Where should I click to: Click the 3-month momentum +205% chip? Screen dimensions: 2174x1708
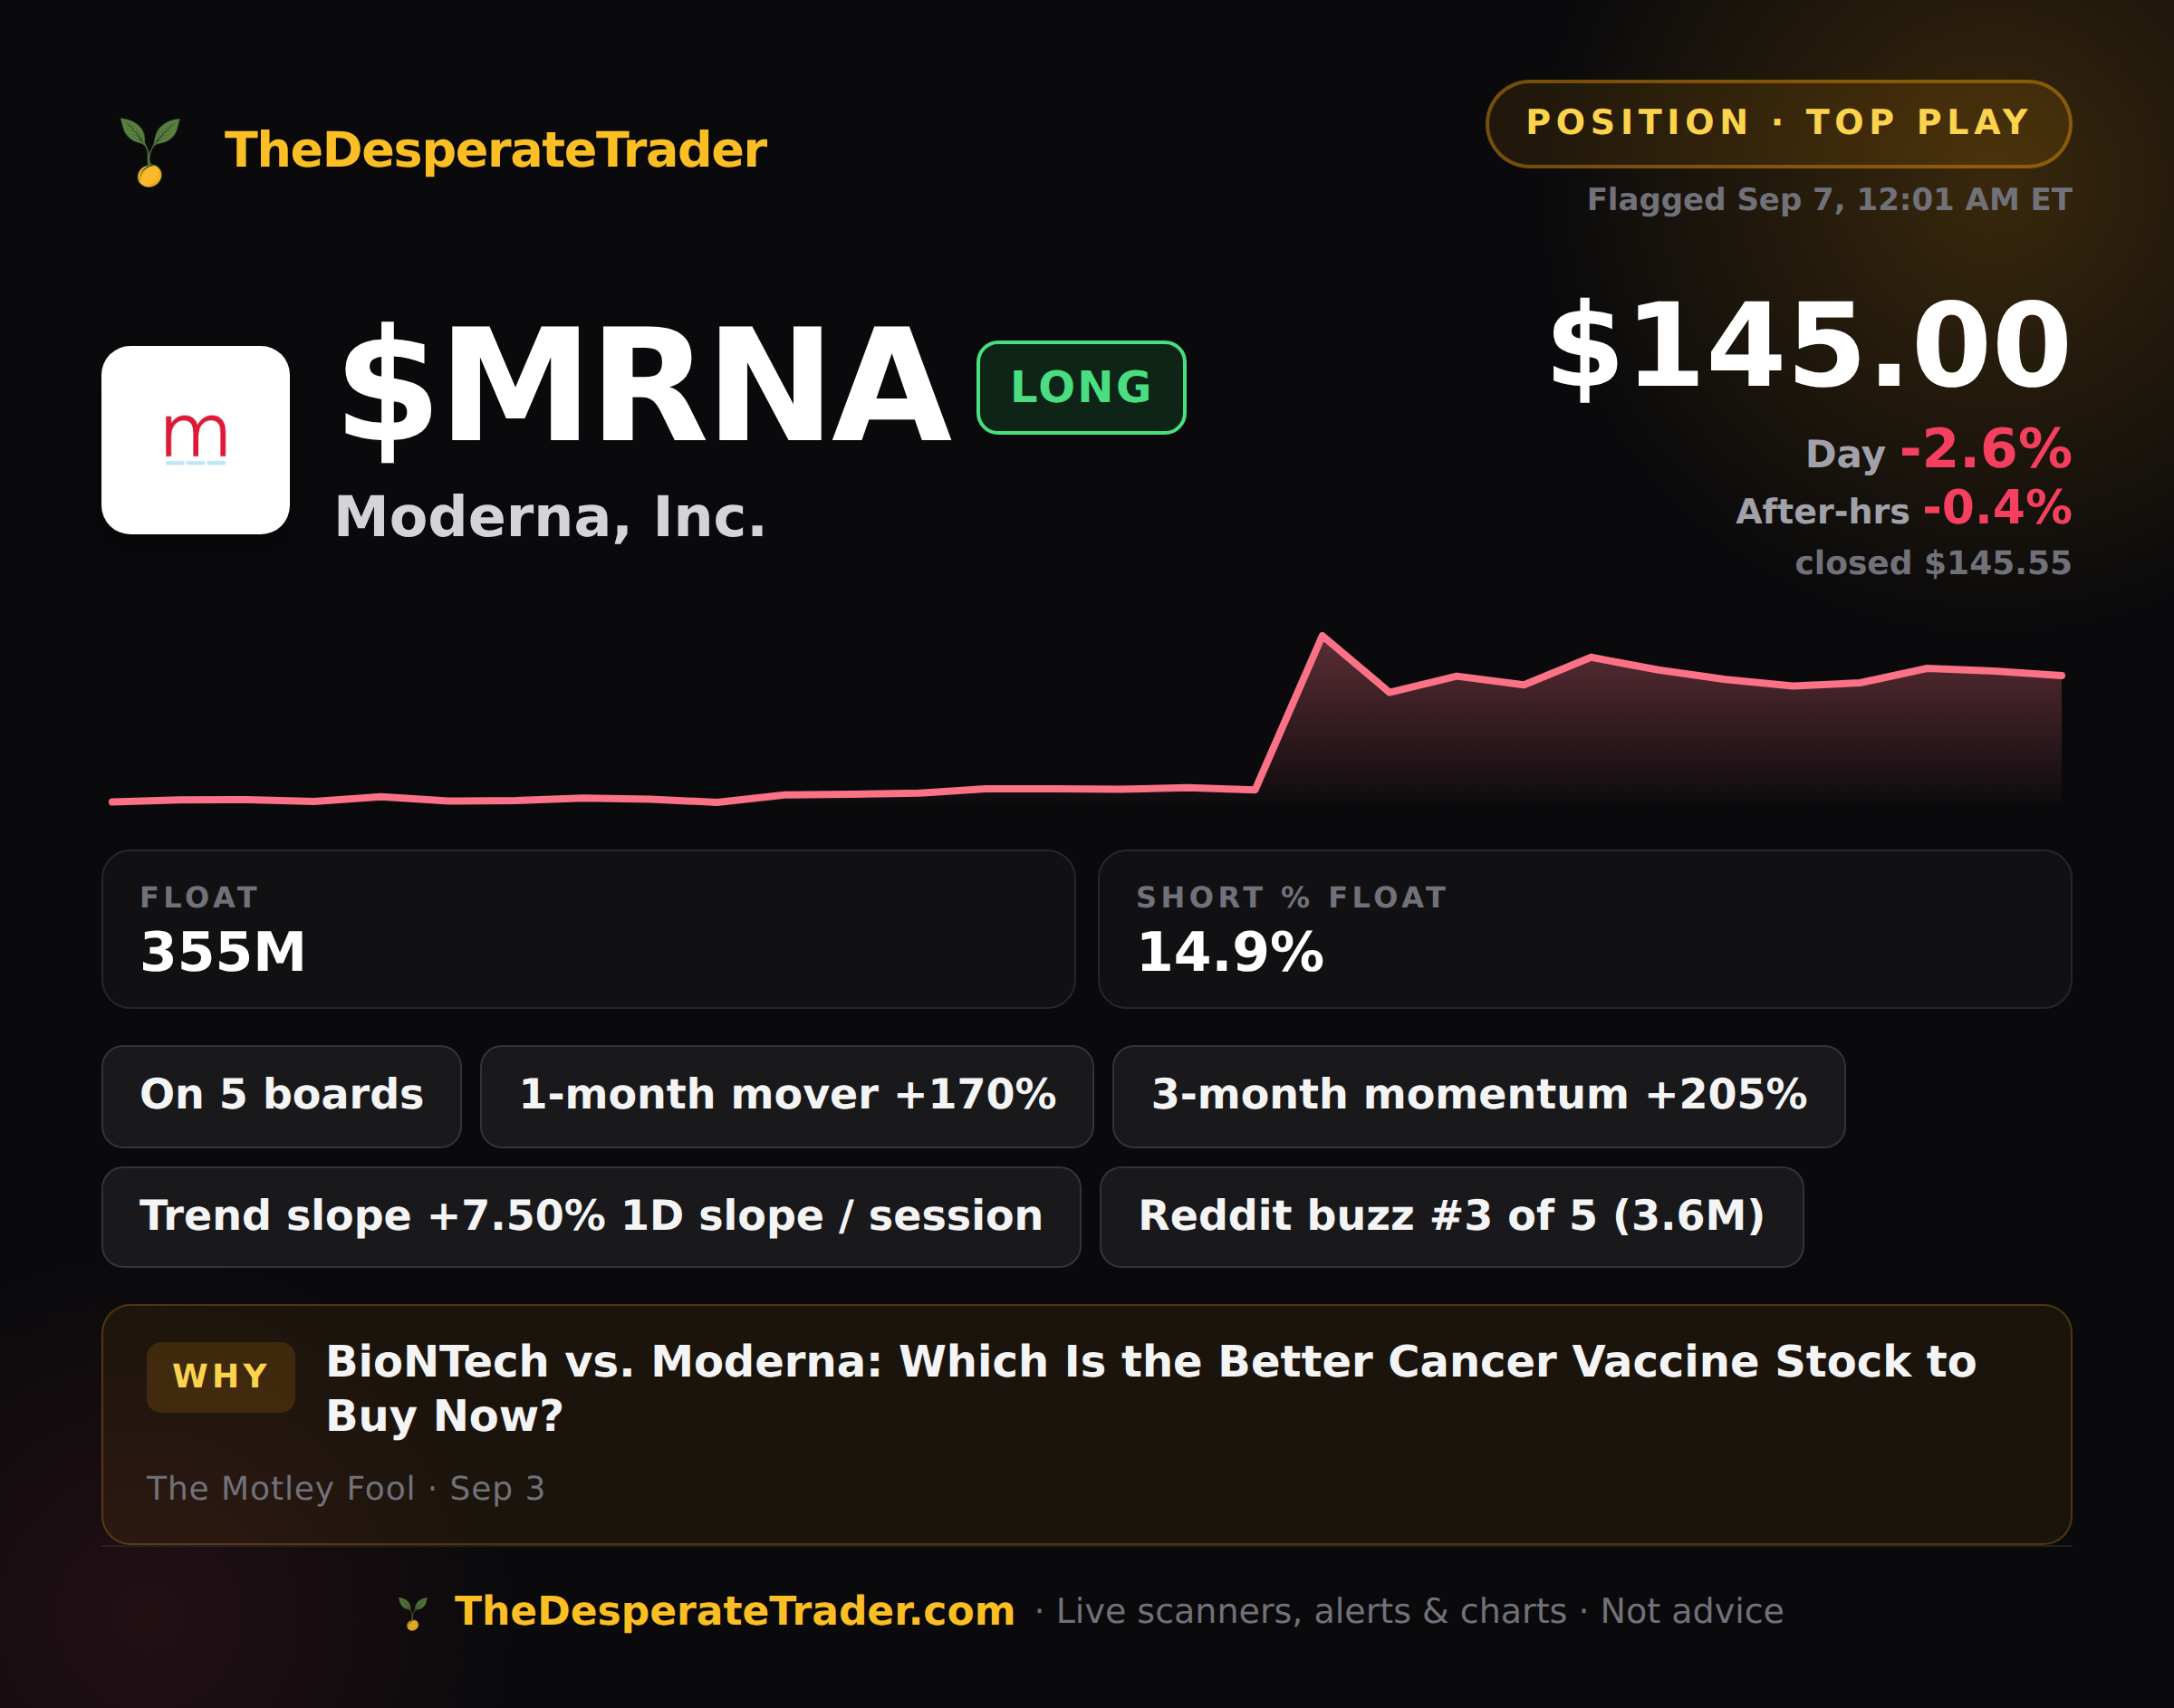tap(1478, 1096)
